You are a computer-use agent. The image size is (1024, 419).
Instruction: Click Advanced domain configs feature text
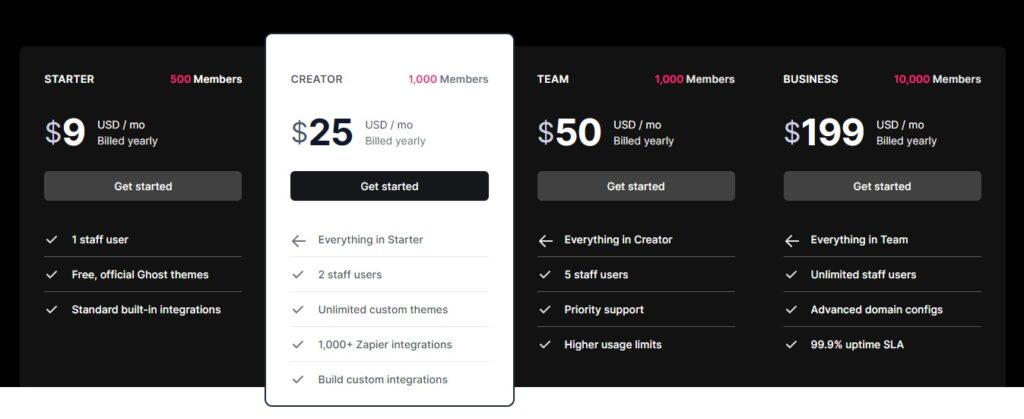coord(876,309)
